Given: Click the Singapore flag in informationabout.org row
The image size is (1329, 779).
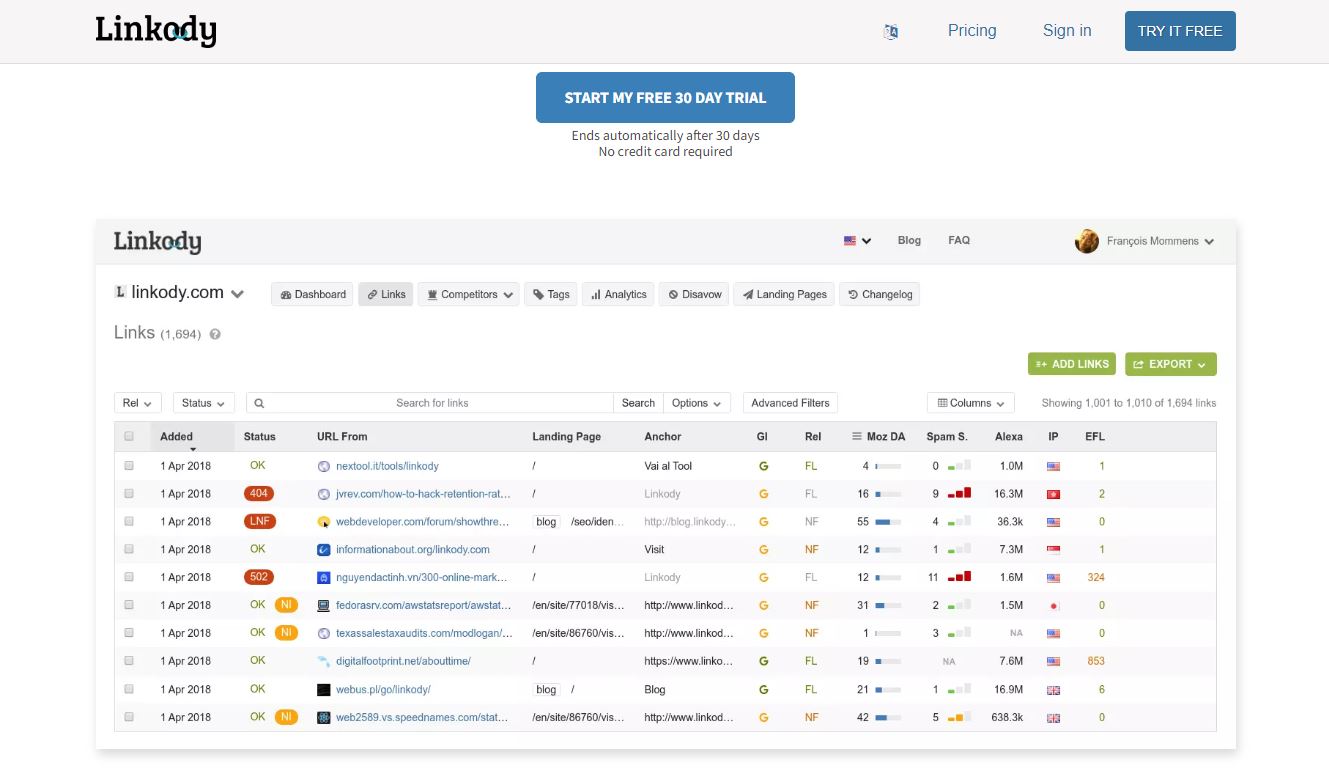Looking at the screenshot, I should point(1053,550).
